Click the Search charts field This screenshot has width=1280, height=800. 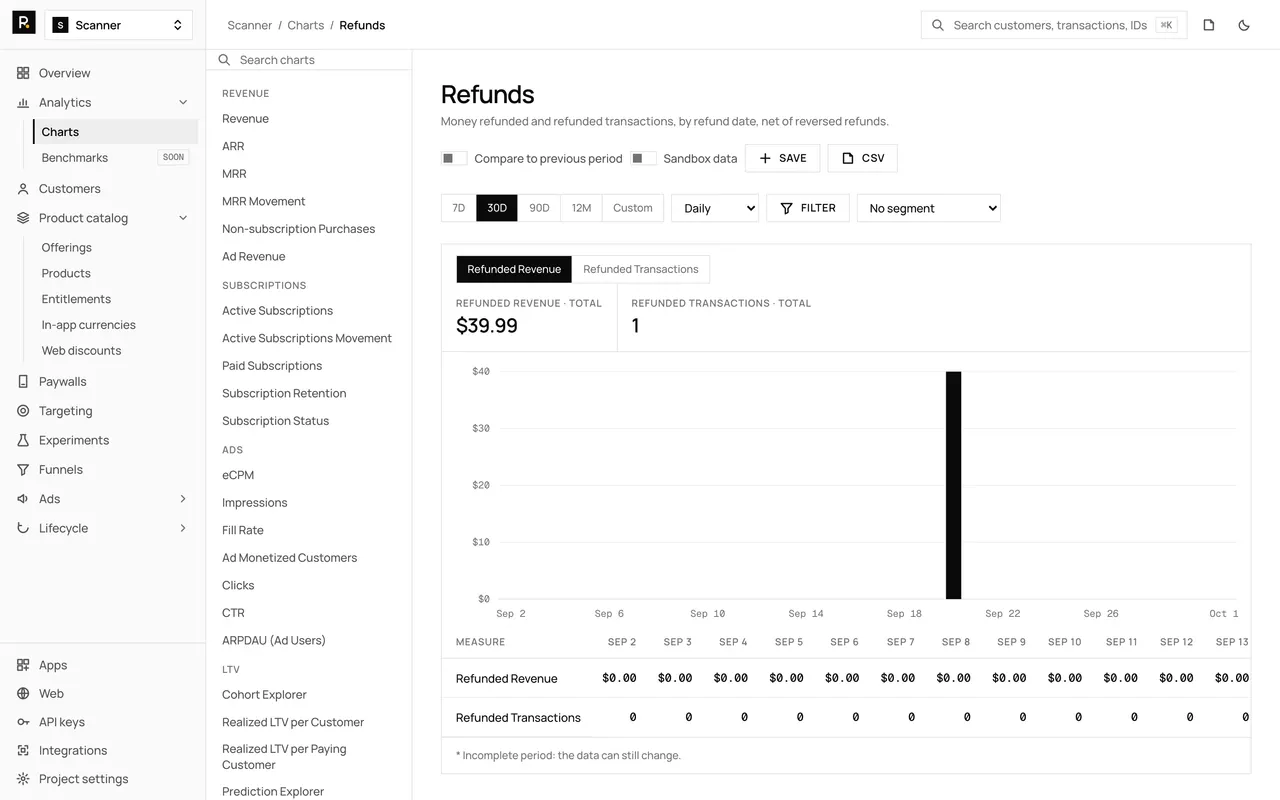tap(309, 60)
